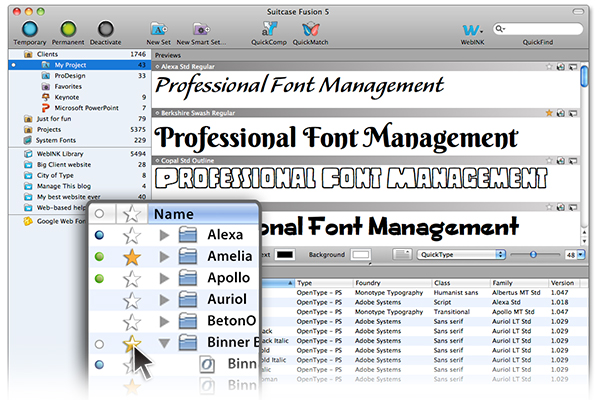This screenshot has width=600, height=400.
Task: Create a New Set from toolbar
Action: pyautogui.click(x=158, y=30)
